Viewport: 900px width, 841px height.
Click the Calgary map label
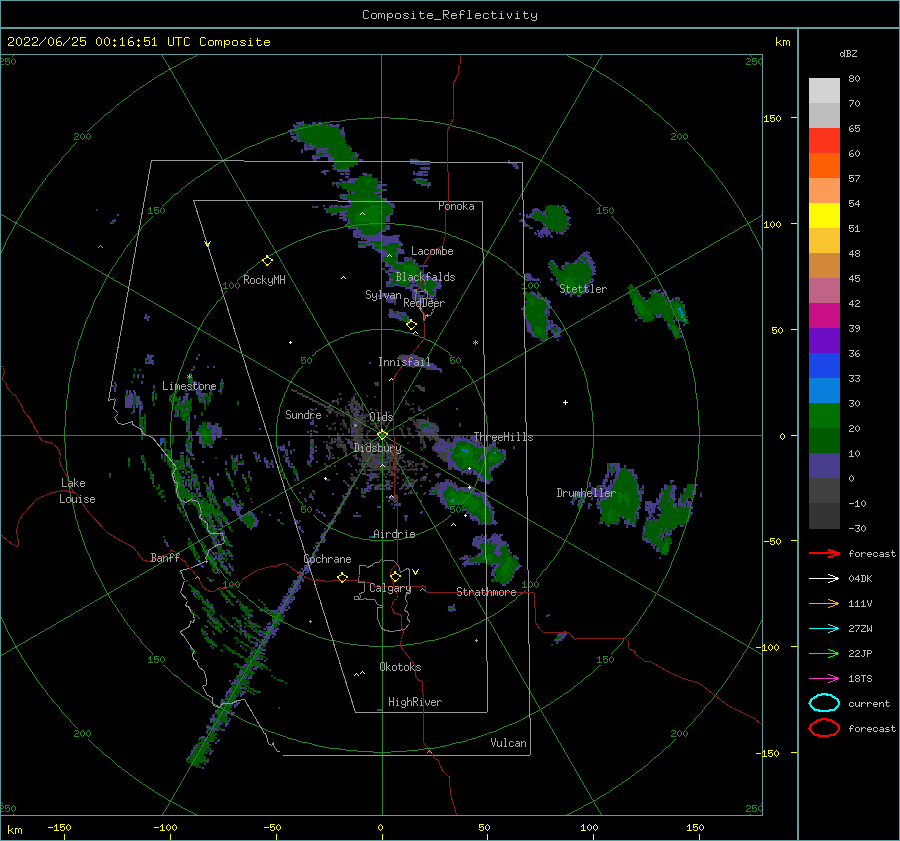(390, 588)
